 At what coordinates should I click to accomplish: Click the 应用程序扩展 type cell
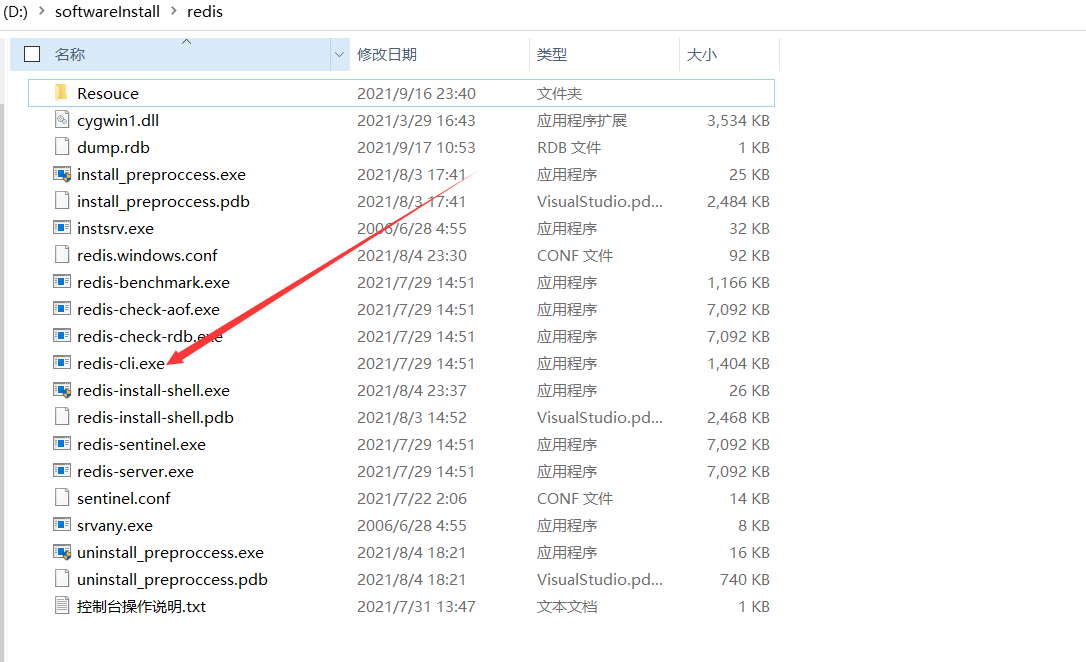(x=581, y=120)
